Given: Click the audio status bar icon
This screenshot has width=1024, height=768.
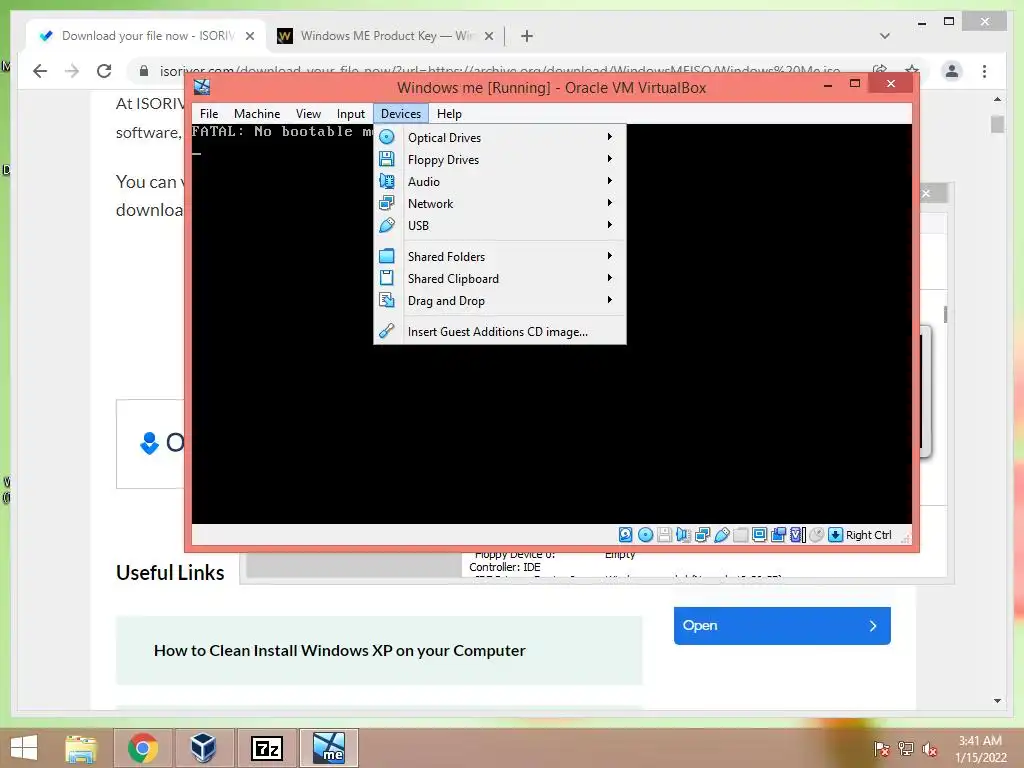Looking at the screenshot, I should coord(683,535).
